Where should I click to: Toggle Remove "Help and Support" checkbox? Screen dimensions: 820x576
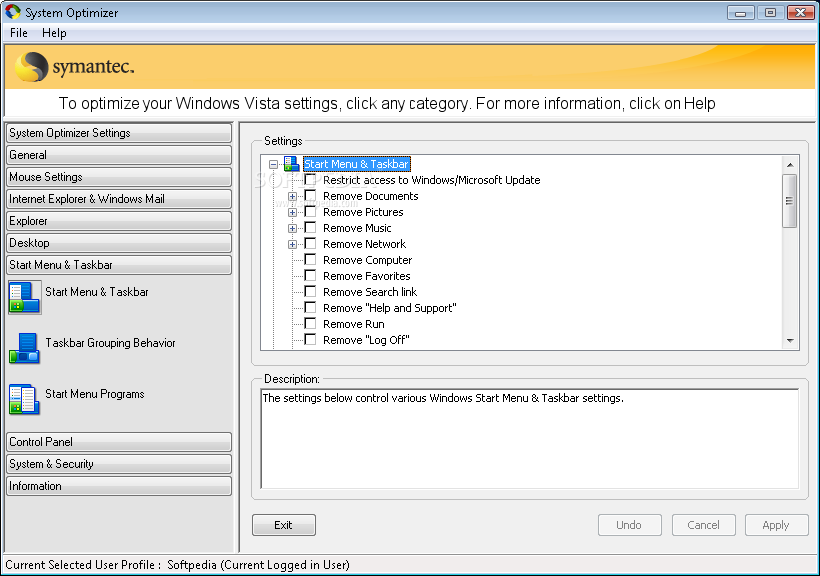pos(310,308)
